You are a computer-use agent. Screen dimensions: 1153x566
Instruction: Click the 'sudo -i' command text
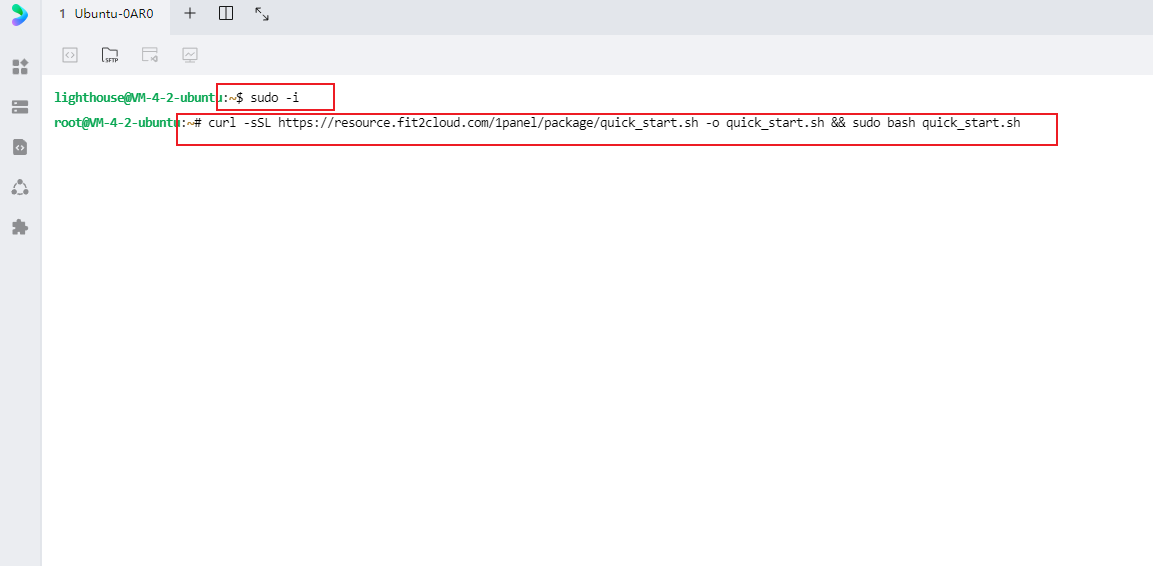pyautogui.click(x=275, y=98)
